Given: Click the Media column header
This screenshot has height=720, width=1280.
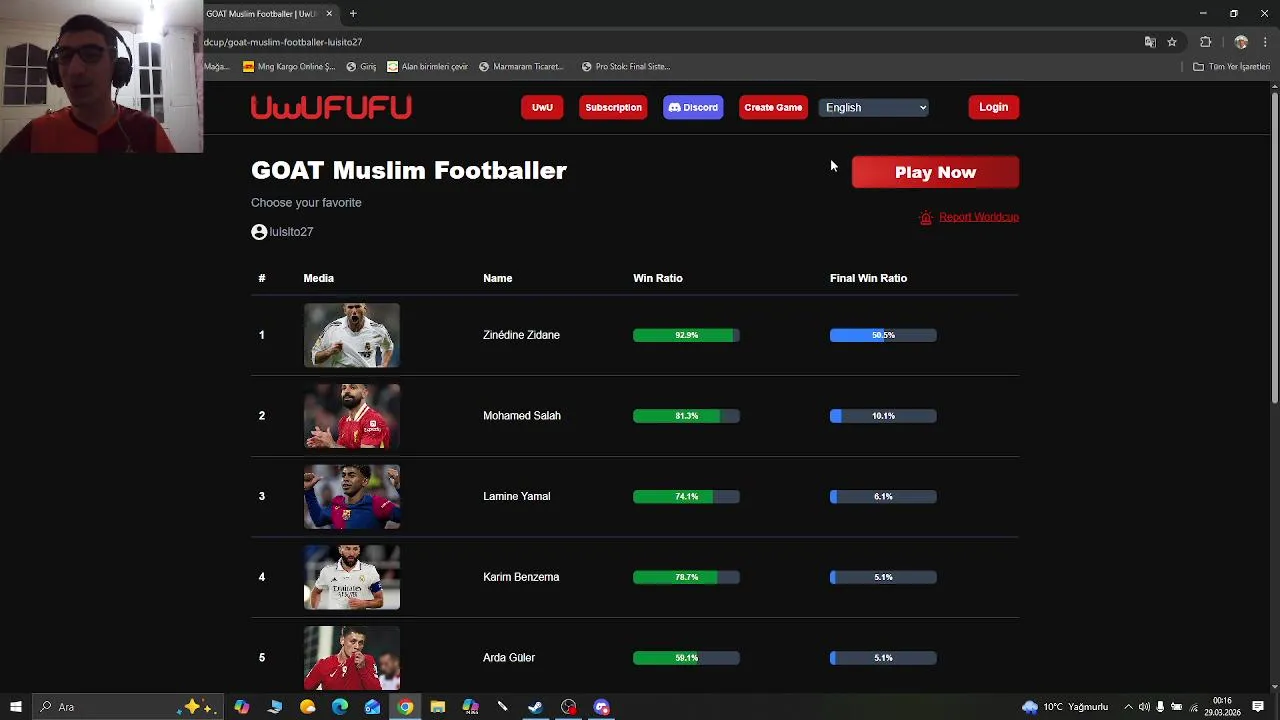Looking at the screenshot, I should 319,278.
